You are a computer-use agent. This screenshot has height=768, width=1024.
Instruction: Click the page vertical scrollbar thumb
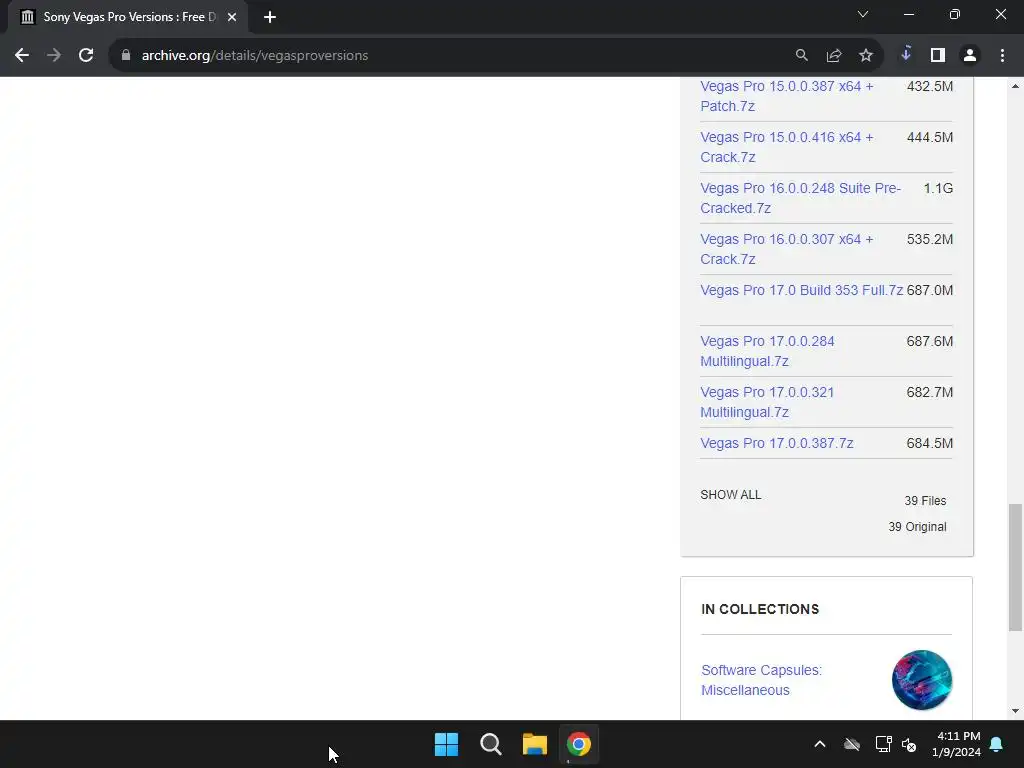pos(1015,567)
